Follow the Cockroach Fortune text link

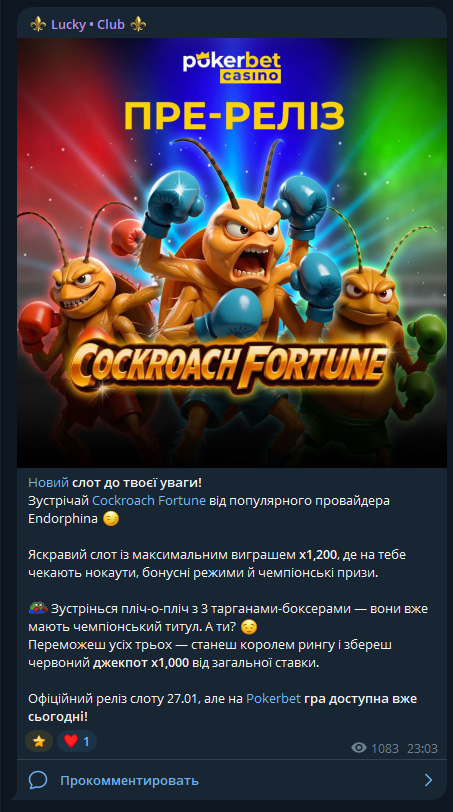point(149,501)
